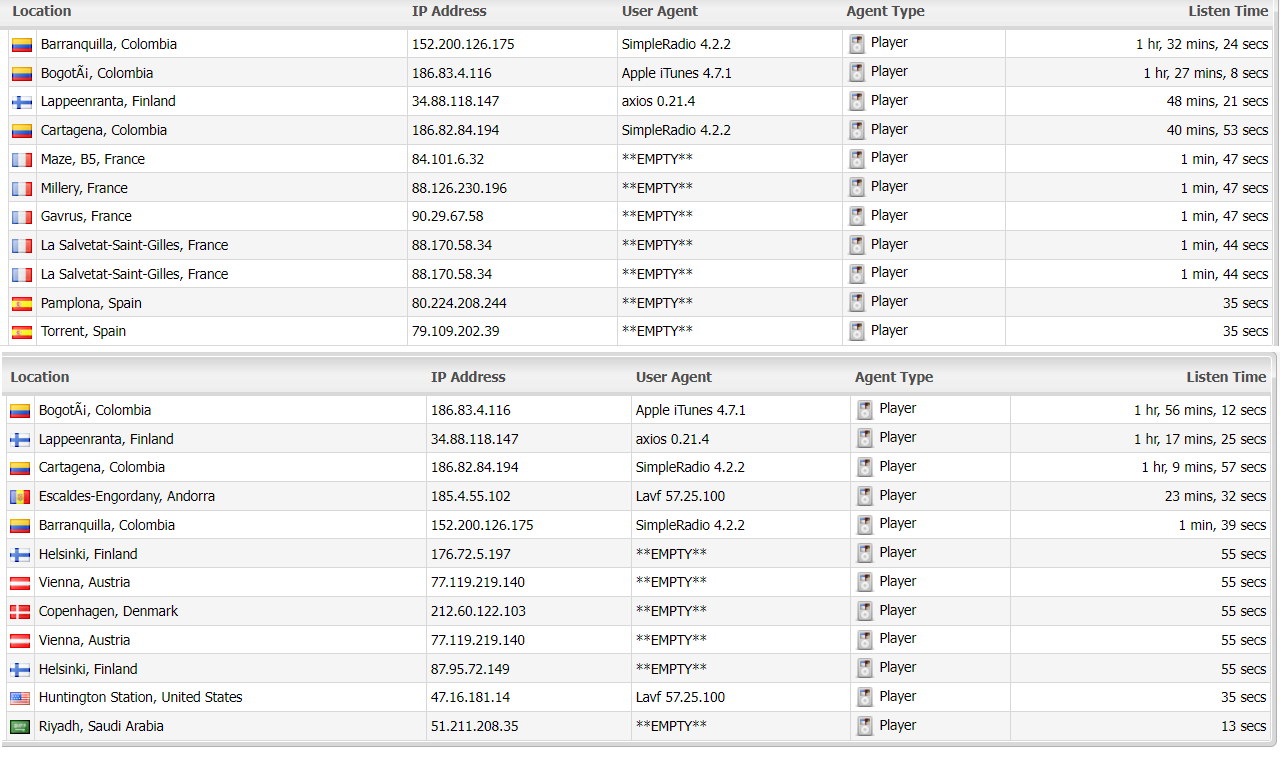Sort by Listen Time header in the upper table

[1227, 11]
